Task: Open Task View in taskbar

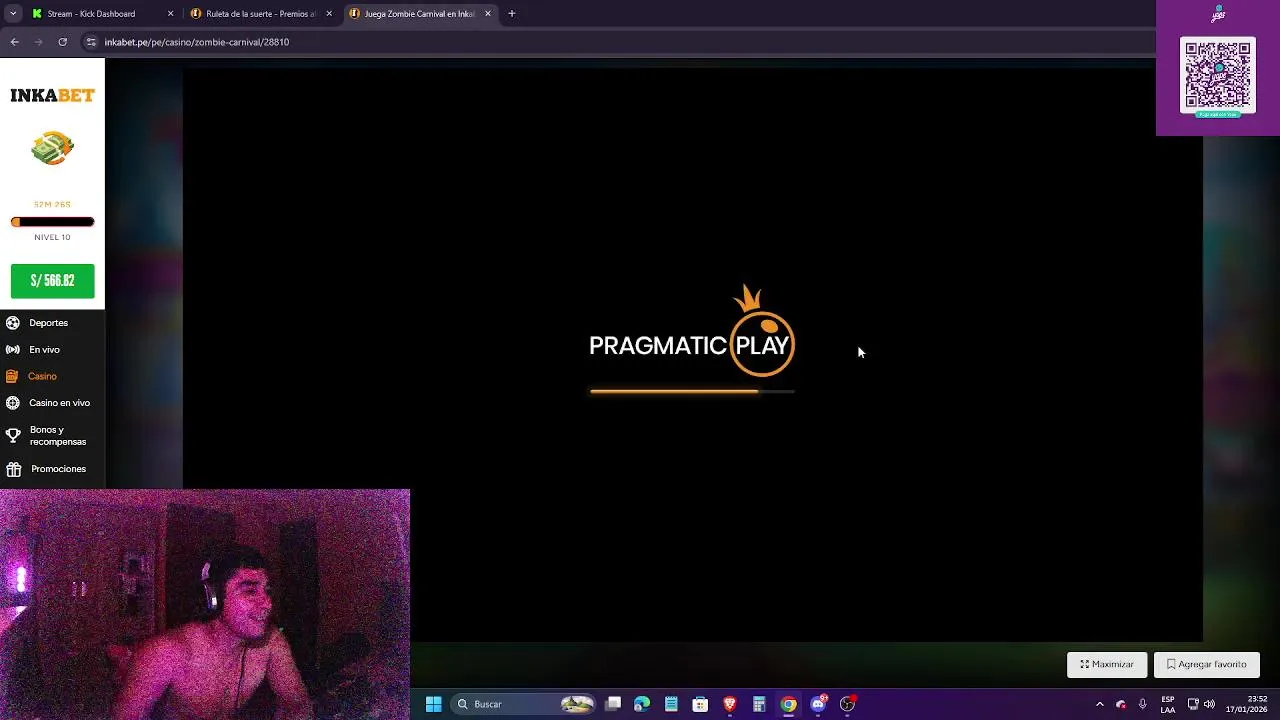Action: (x=613, y=704)
